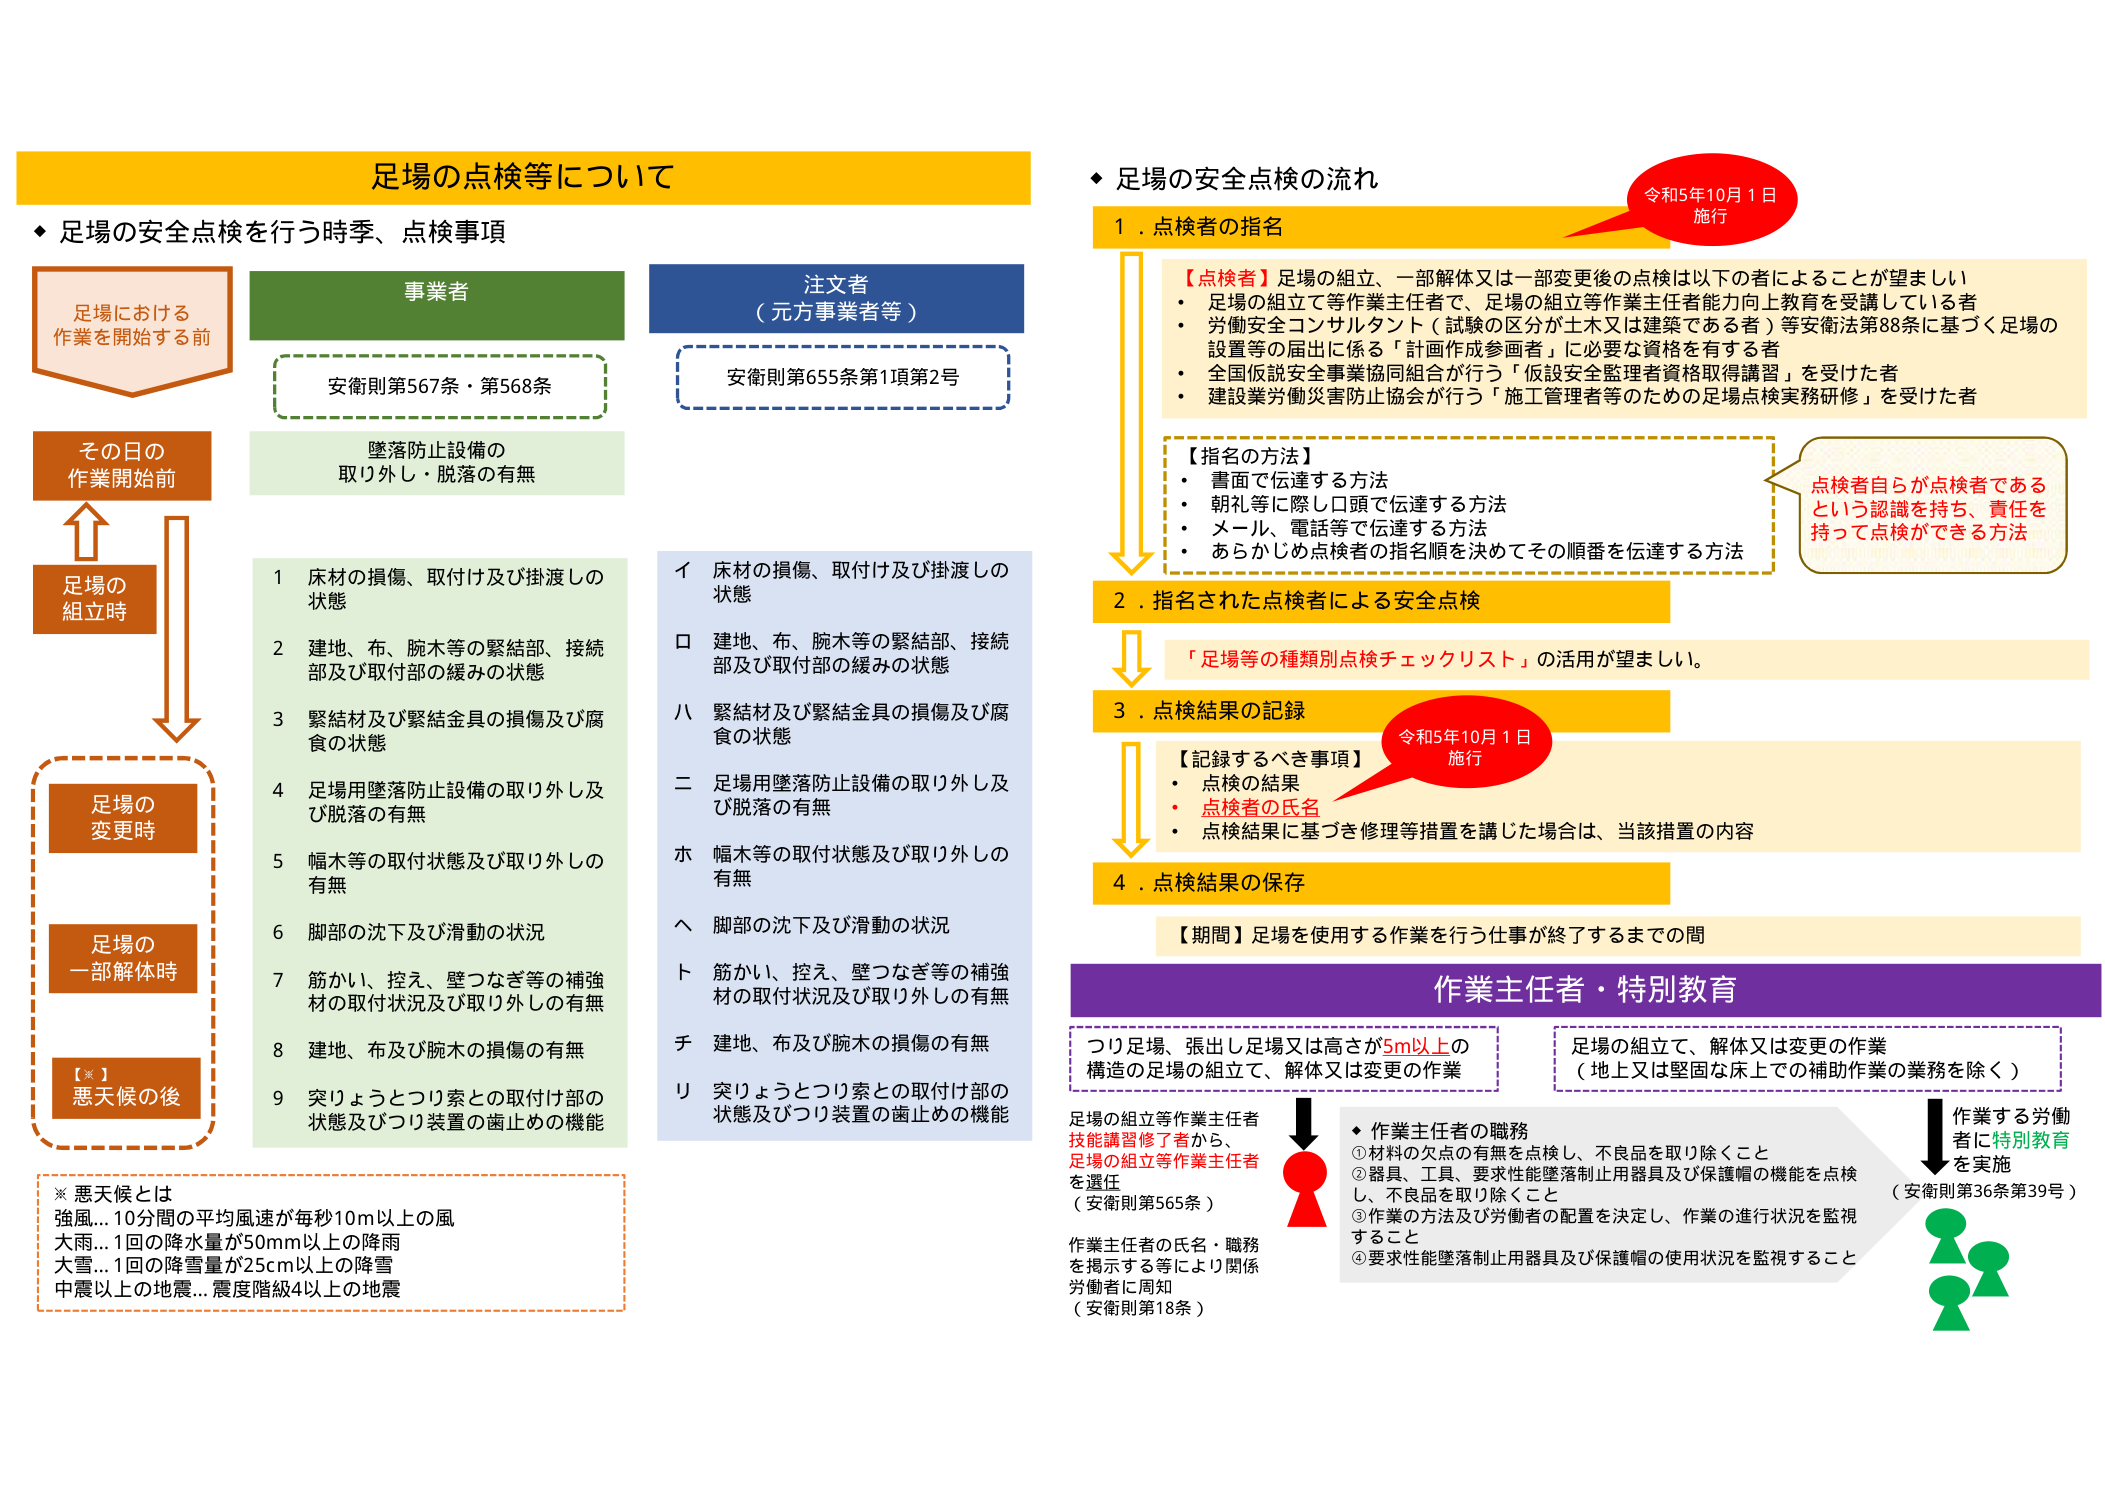Click 大雪 1回の降雪量が25cm以上 line
Image resolution: width=2105 pixels, height=1488 pixels.
(223, 1265)
